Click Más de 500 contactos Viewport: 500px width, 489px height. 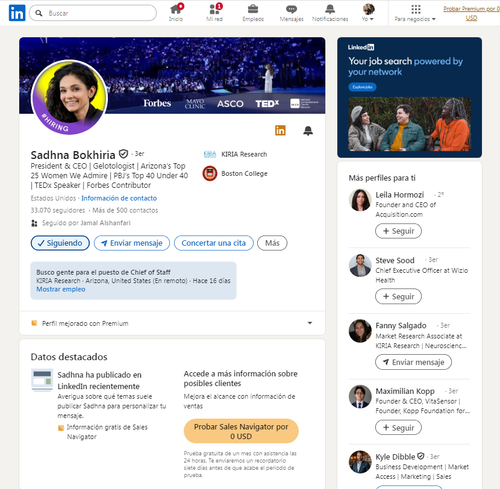125,210
